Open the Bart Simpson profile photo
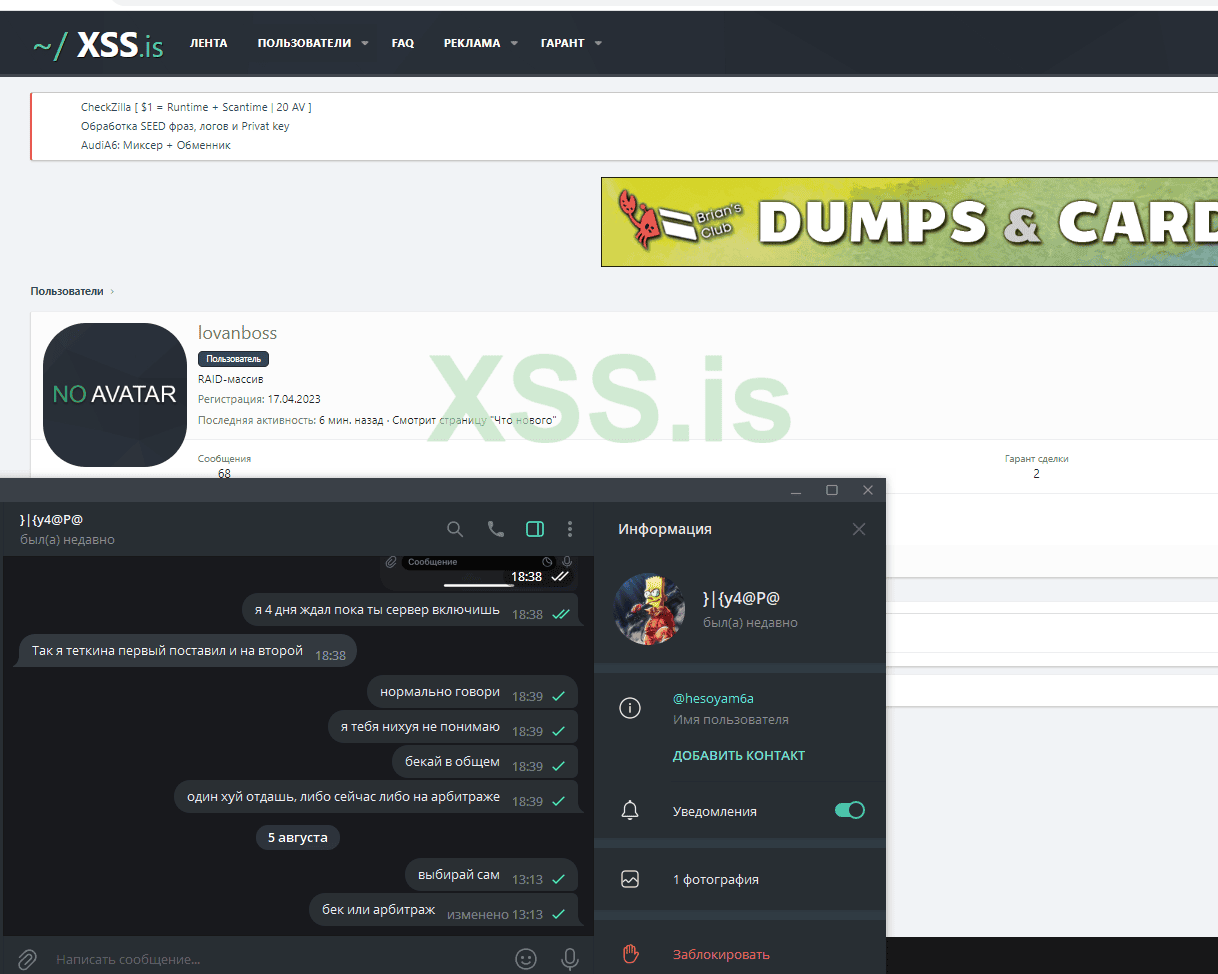 (x=649, y=608)
